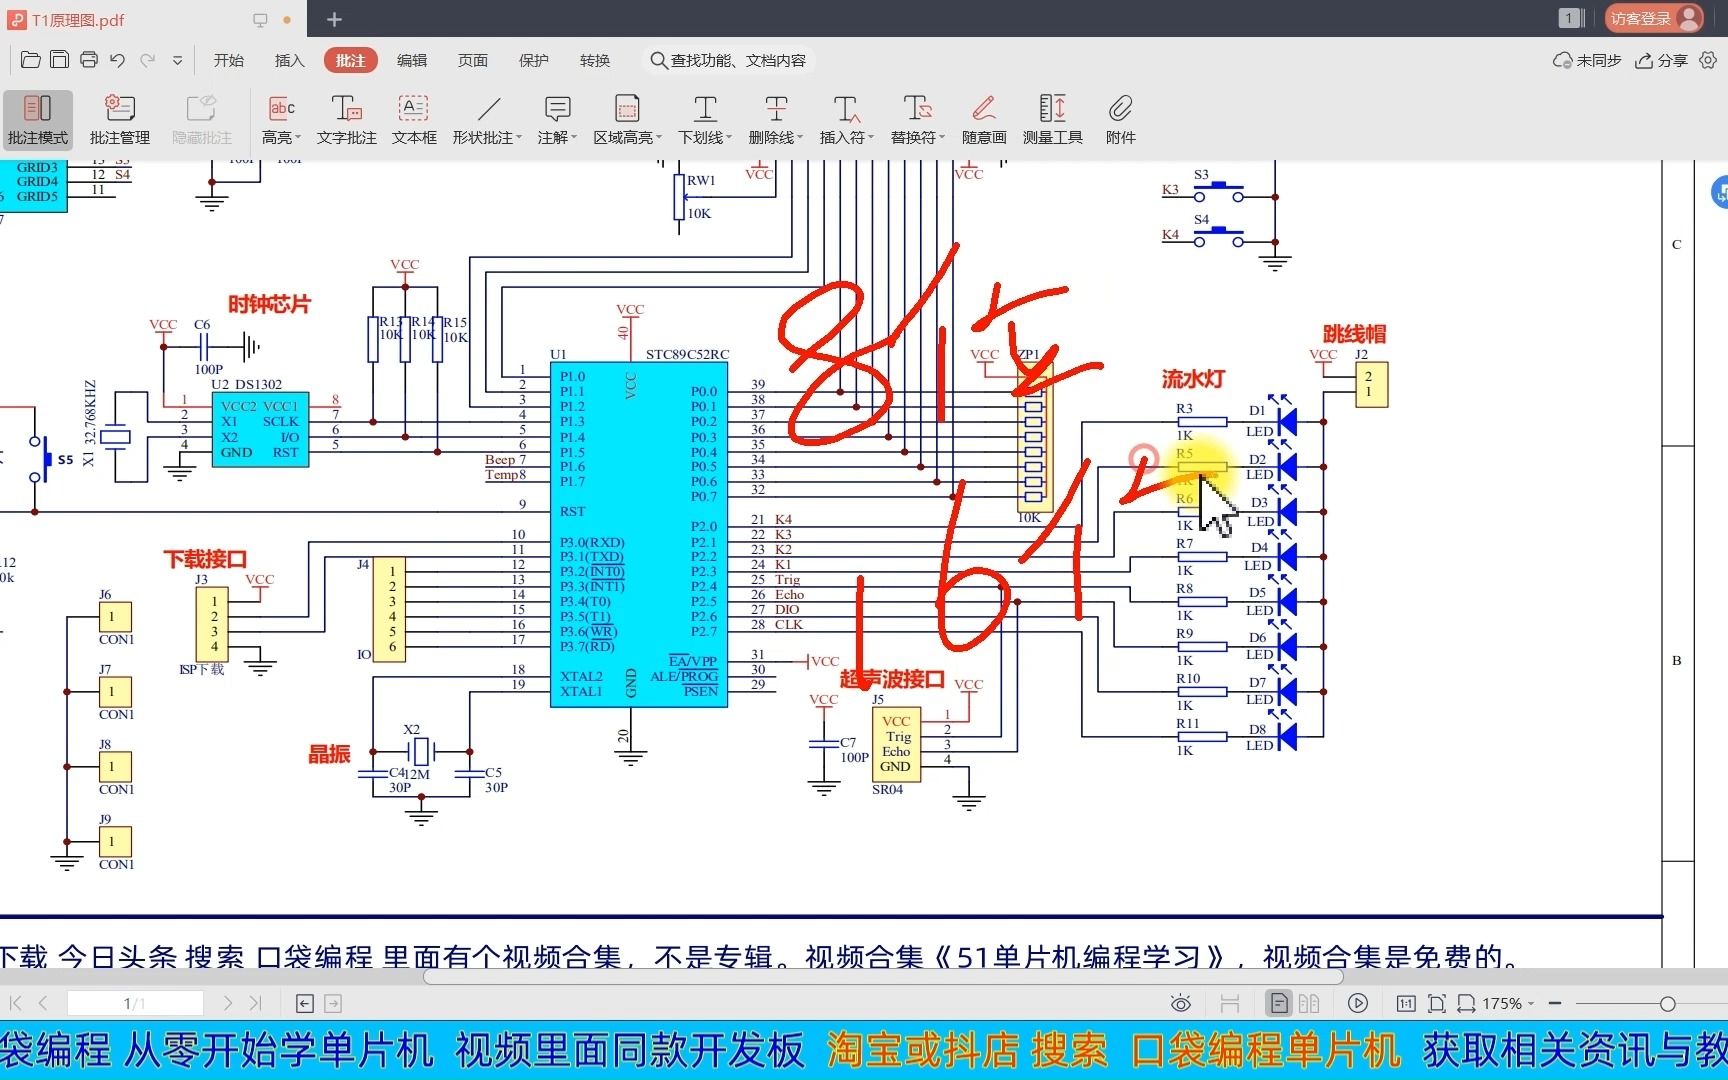The height and width of the screenshot is (1080, 1728).
Task: Open the 编辑 menu tab
Action: coord(412,60)
